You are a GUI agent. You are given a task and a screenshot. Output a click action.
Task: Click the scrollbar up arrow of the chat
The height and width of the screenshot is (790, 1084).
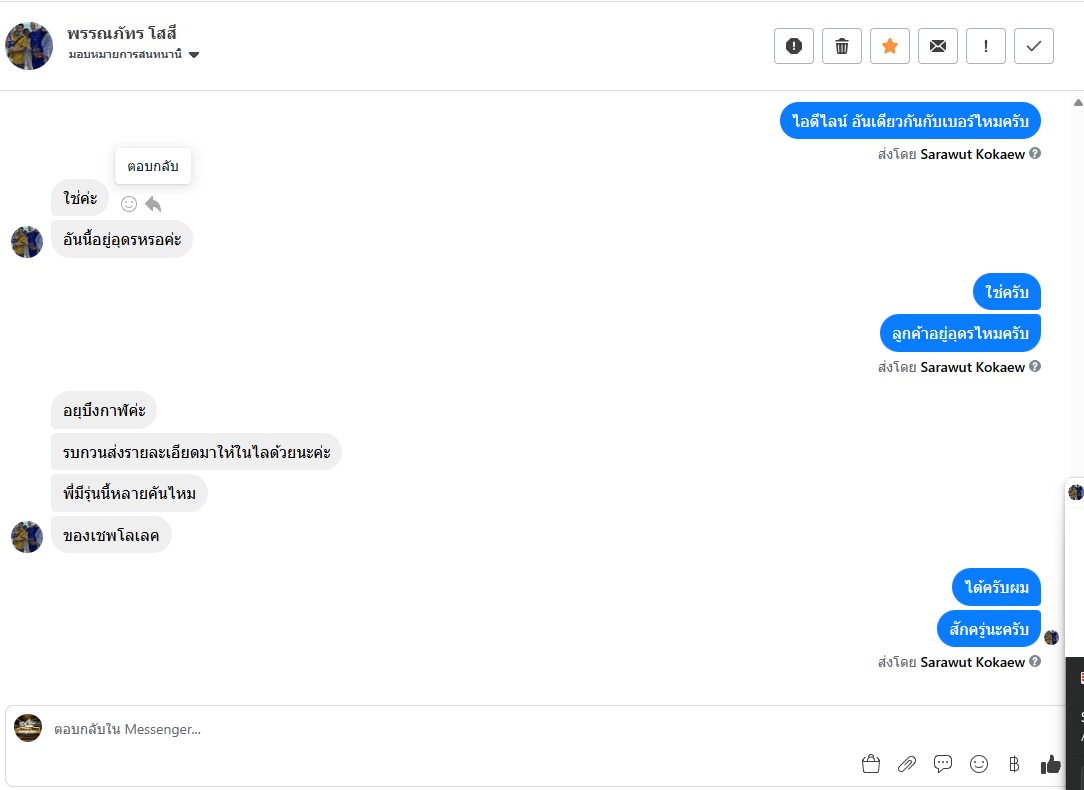click(x=1077, y=102)
